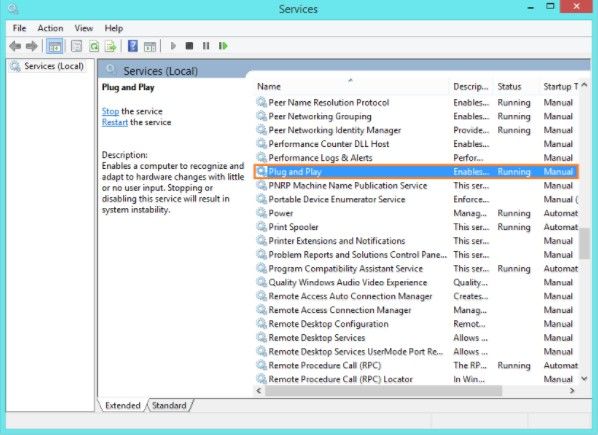Select Portable Device Enumerator Service
598x435 pixels.
click(x=337, y=199)
